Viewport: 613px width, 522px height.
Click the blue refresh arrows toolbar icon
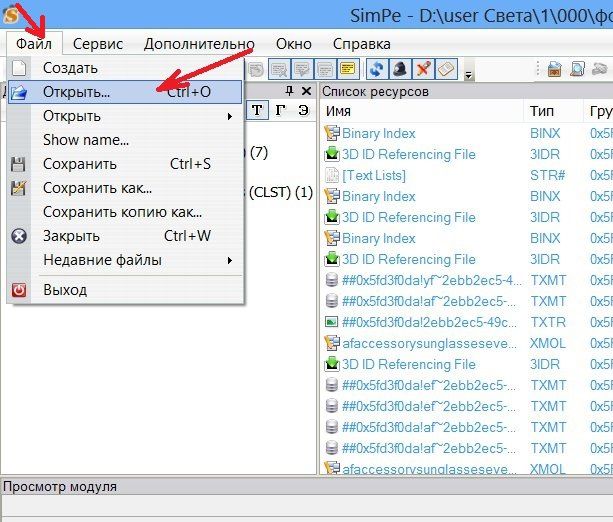click(x=378, y=69)
